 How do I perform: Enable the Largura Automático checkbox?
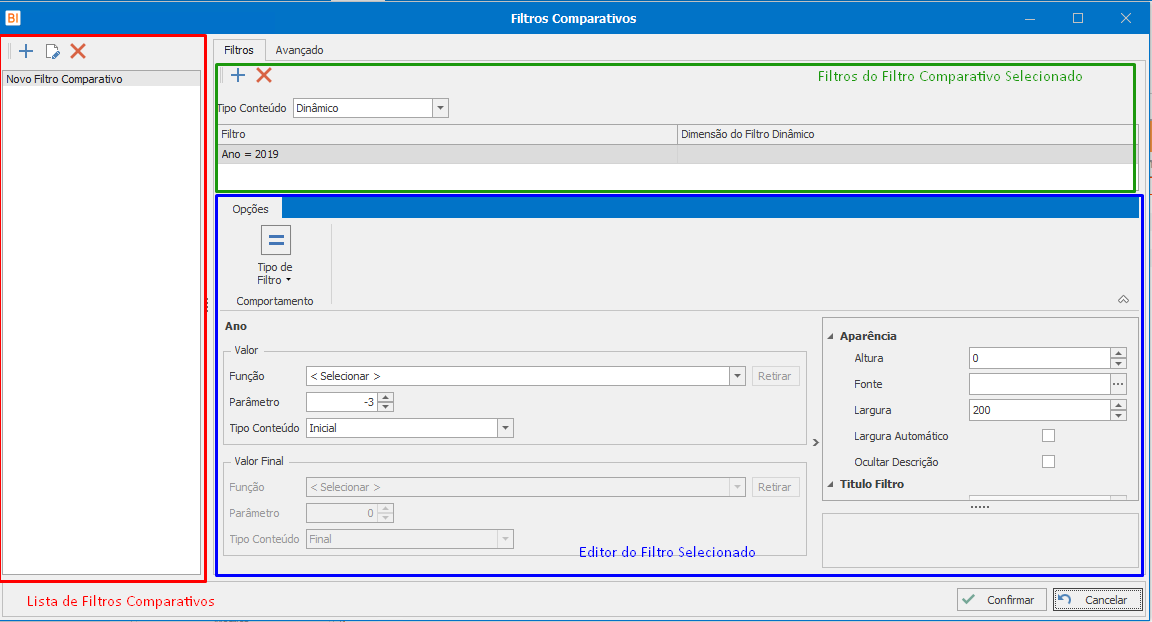coord(1048,435)
